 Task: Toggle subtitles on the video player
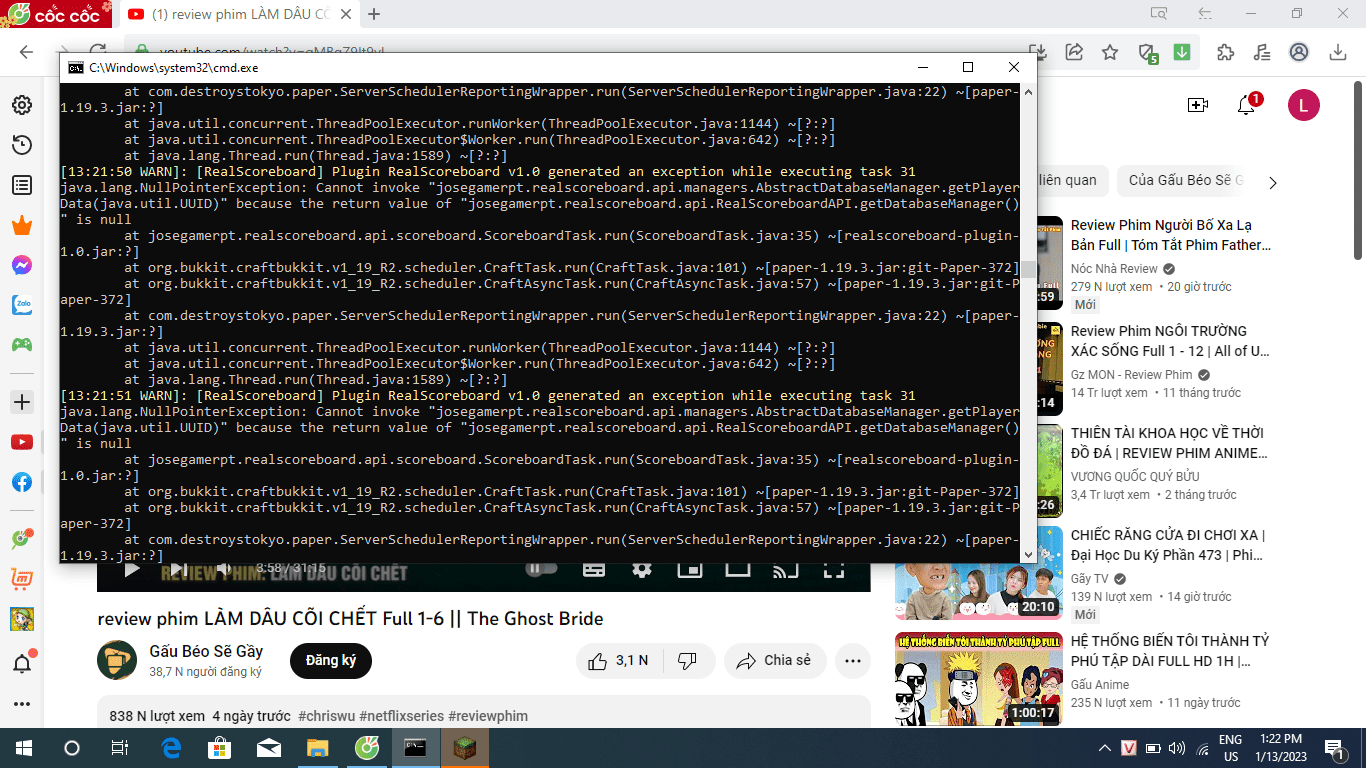click(594, 571)
